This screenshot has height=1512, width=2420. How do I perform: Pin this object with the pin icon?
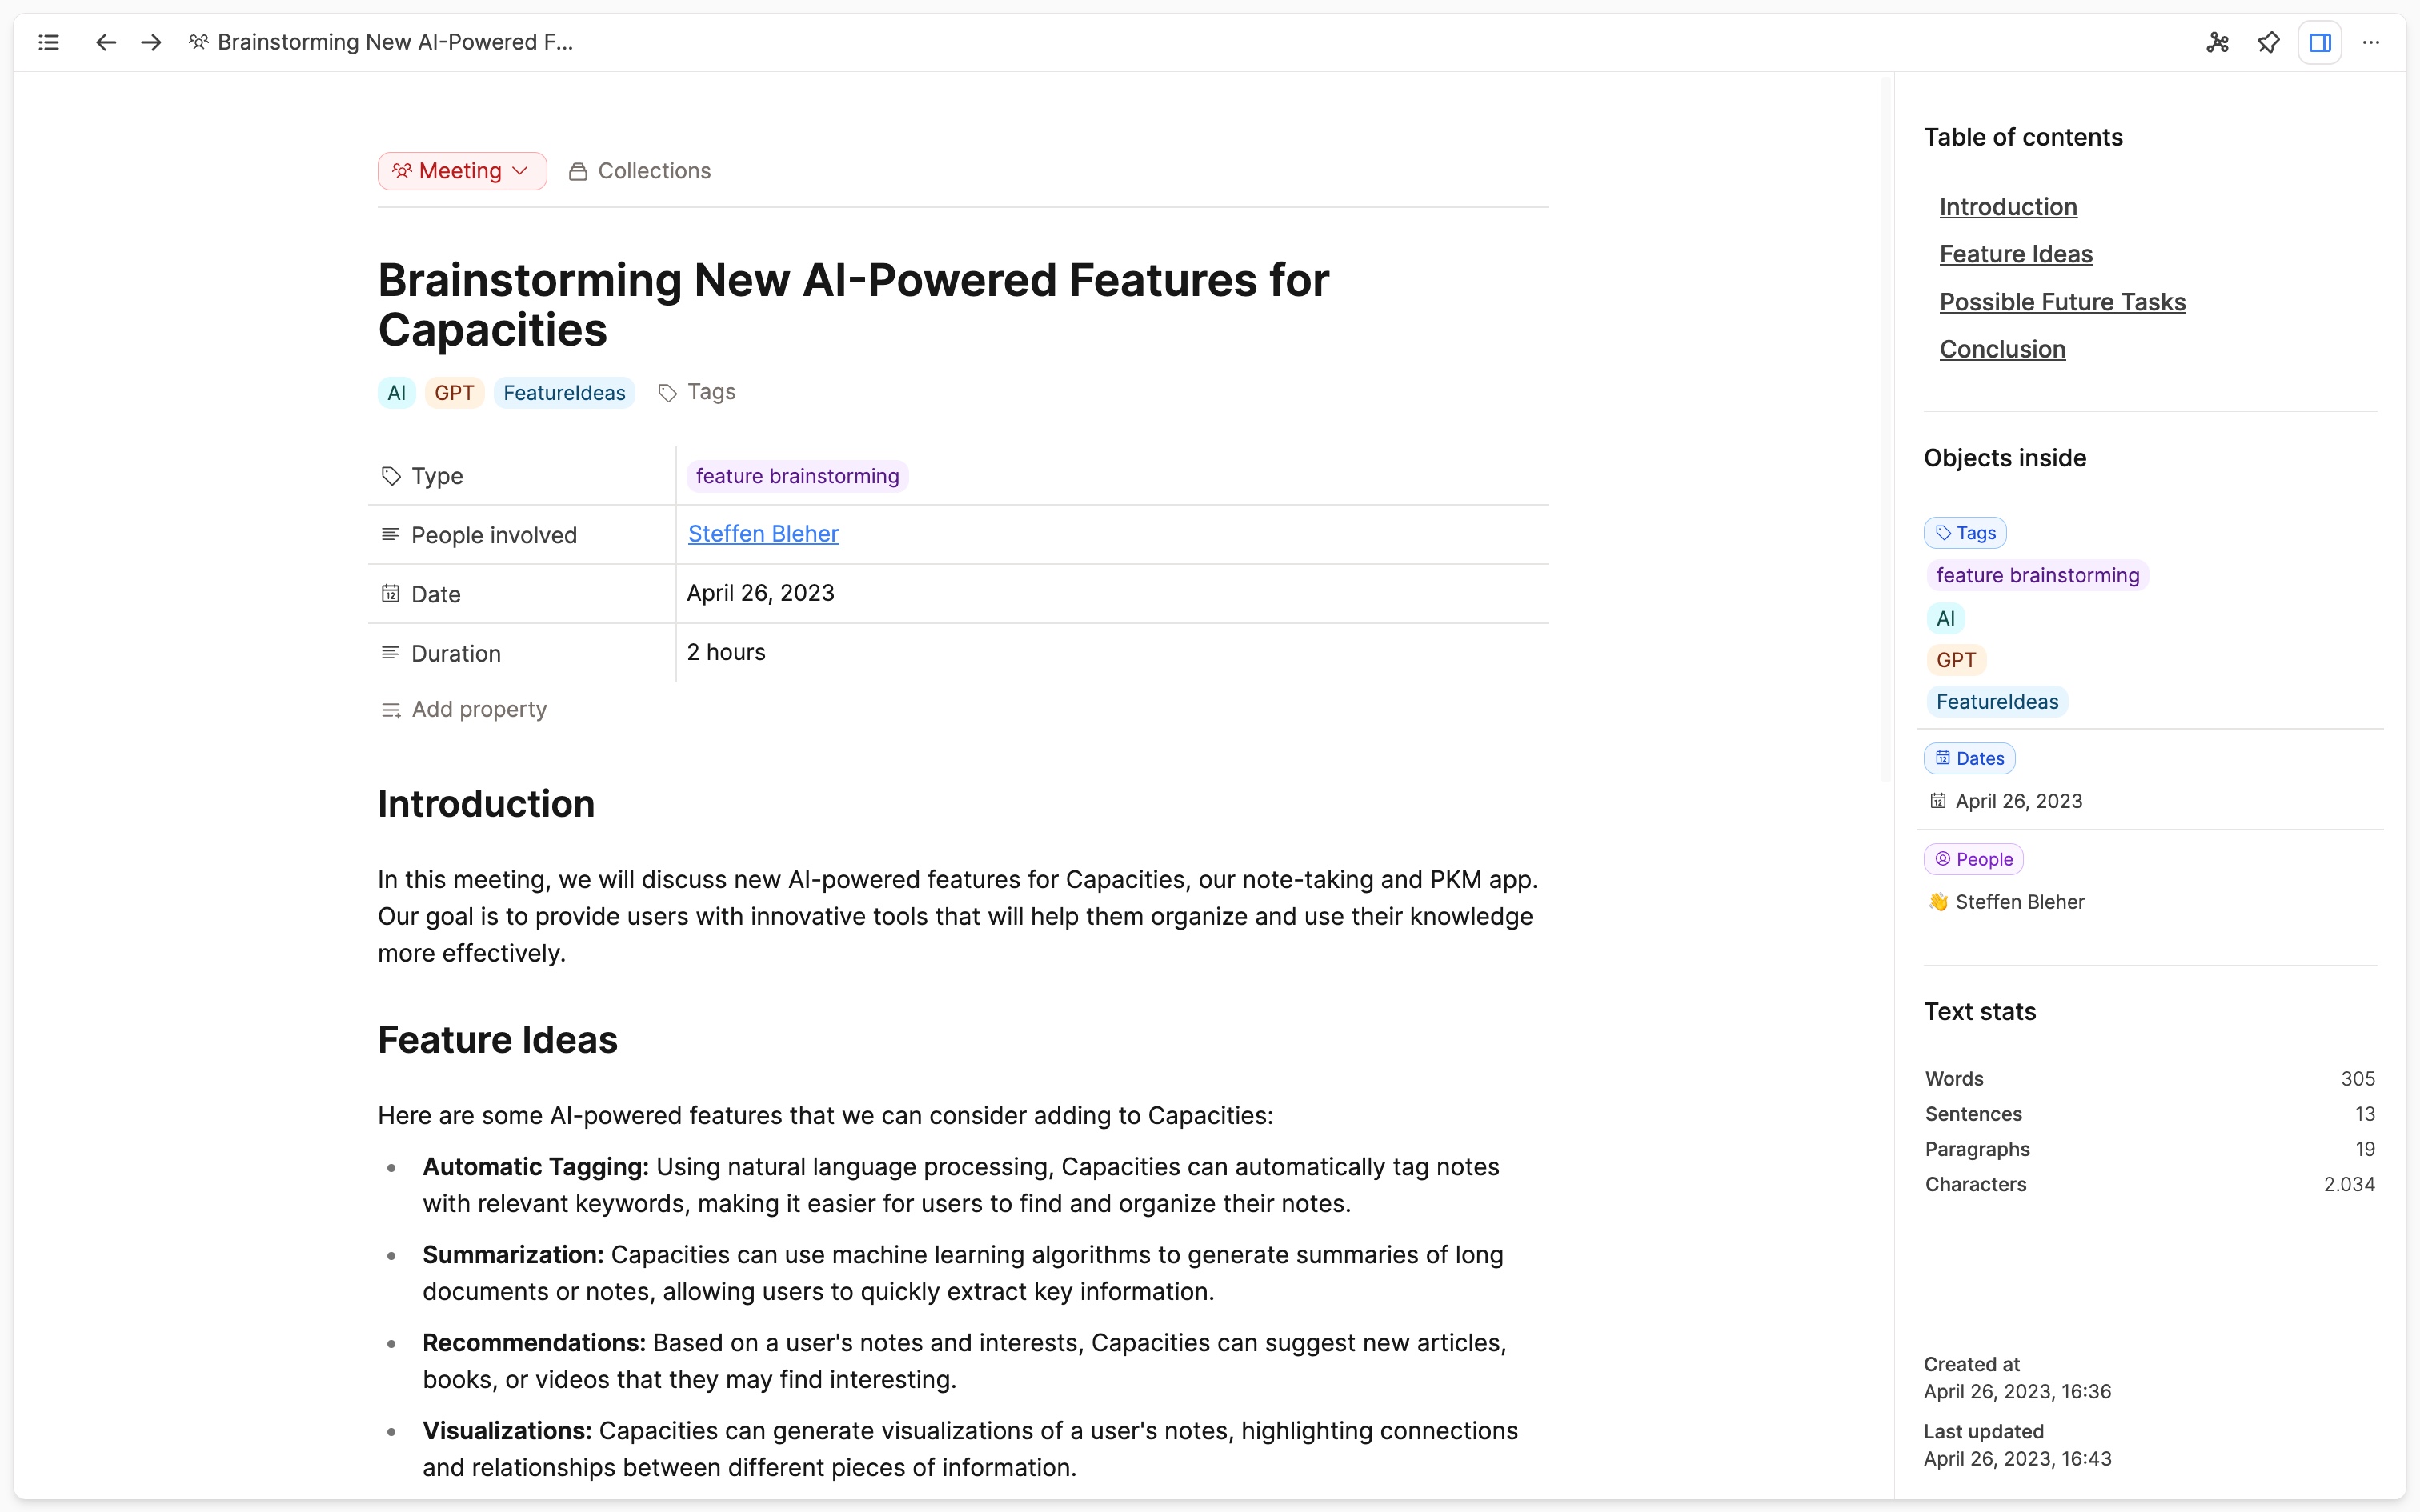pos(2268,42)
